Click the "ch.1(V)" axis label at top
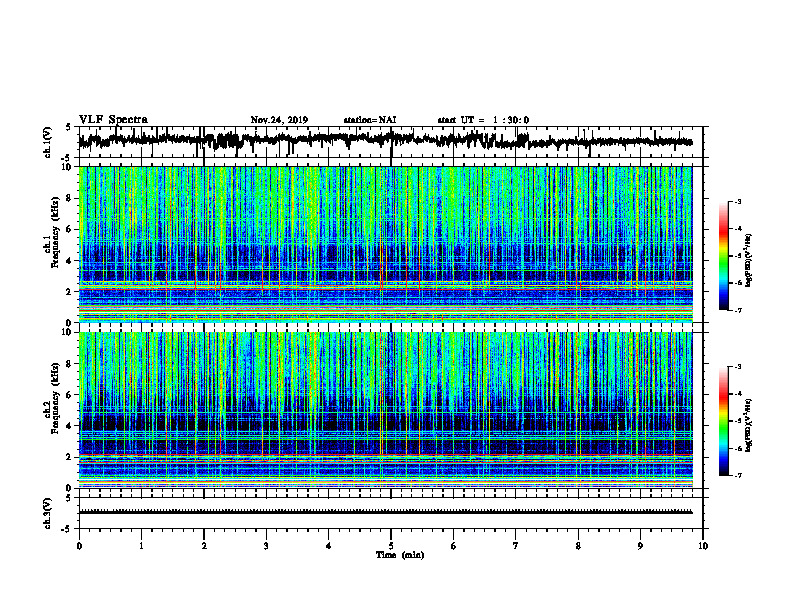Viewport: 792px width, 612px height. coord(48,142)
